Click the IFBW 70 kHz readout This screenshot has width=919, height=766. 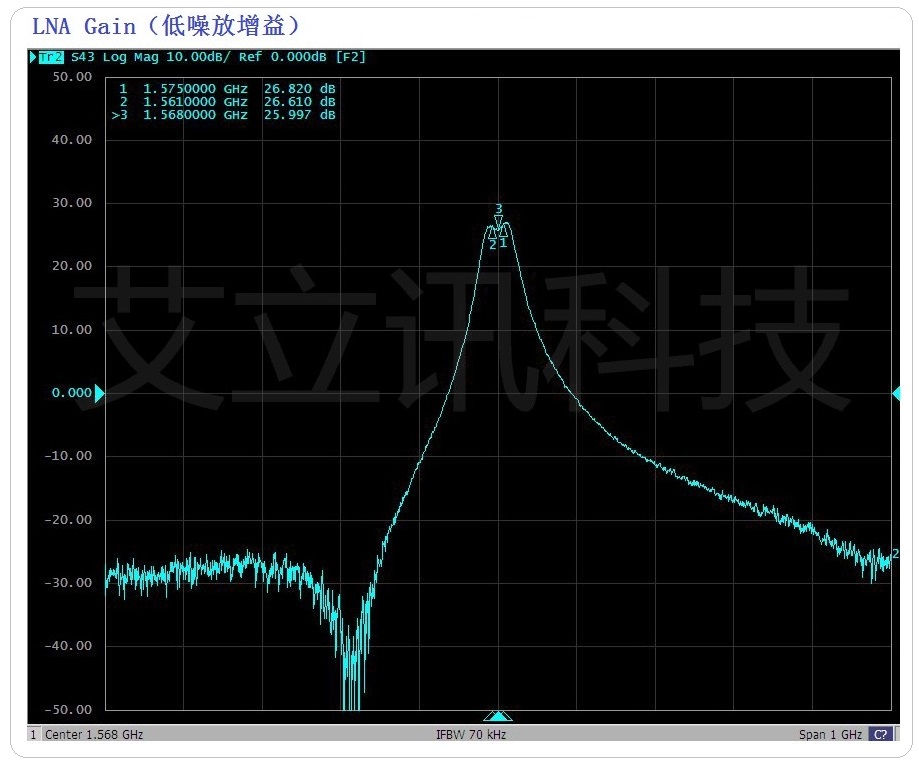pyautogui.click(x=471, y=734)
